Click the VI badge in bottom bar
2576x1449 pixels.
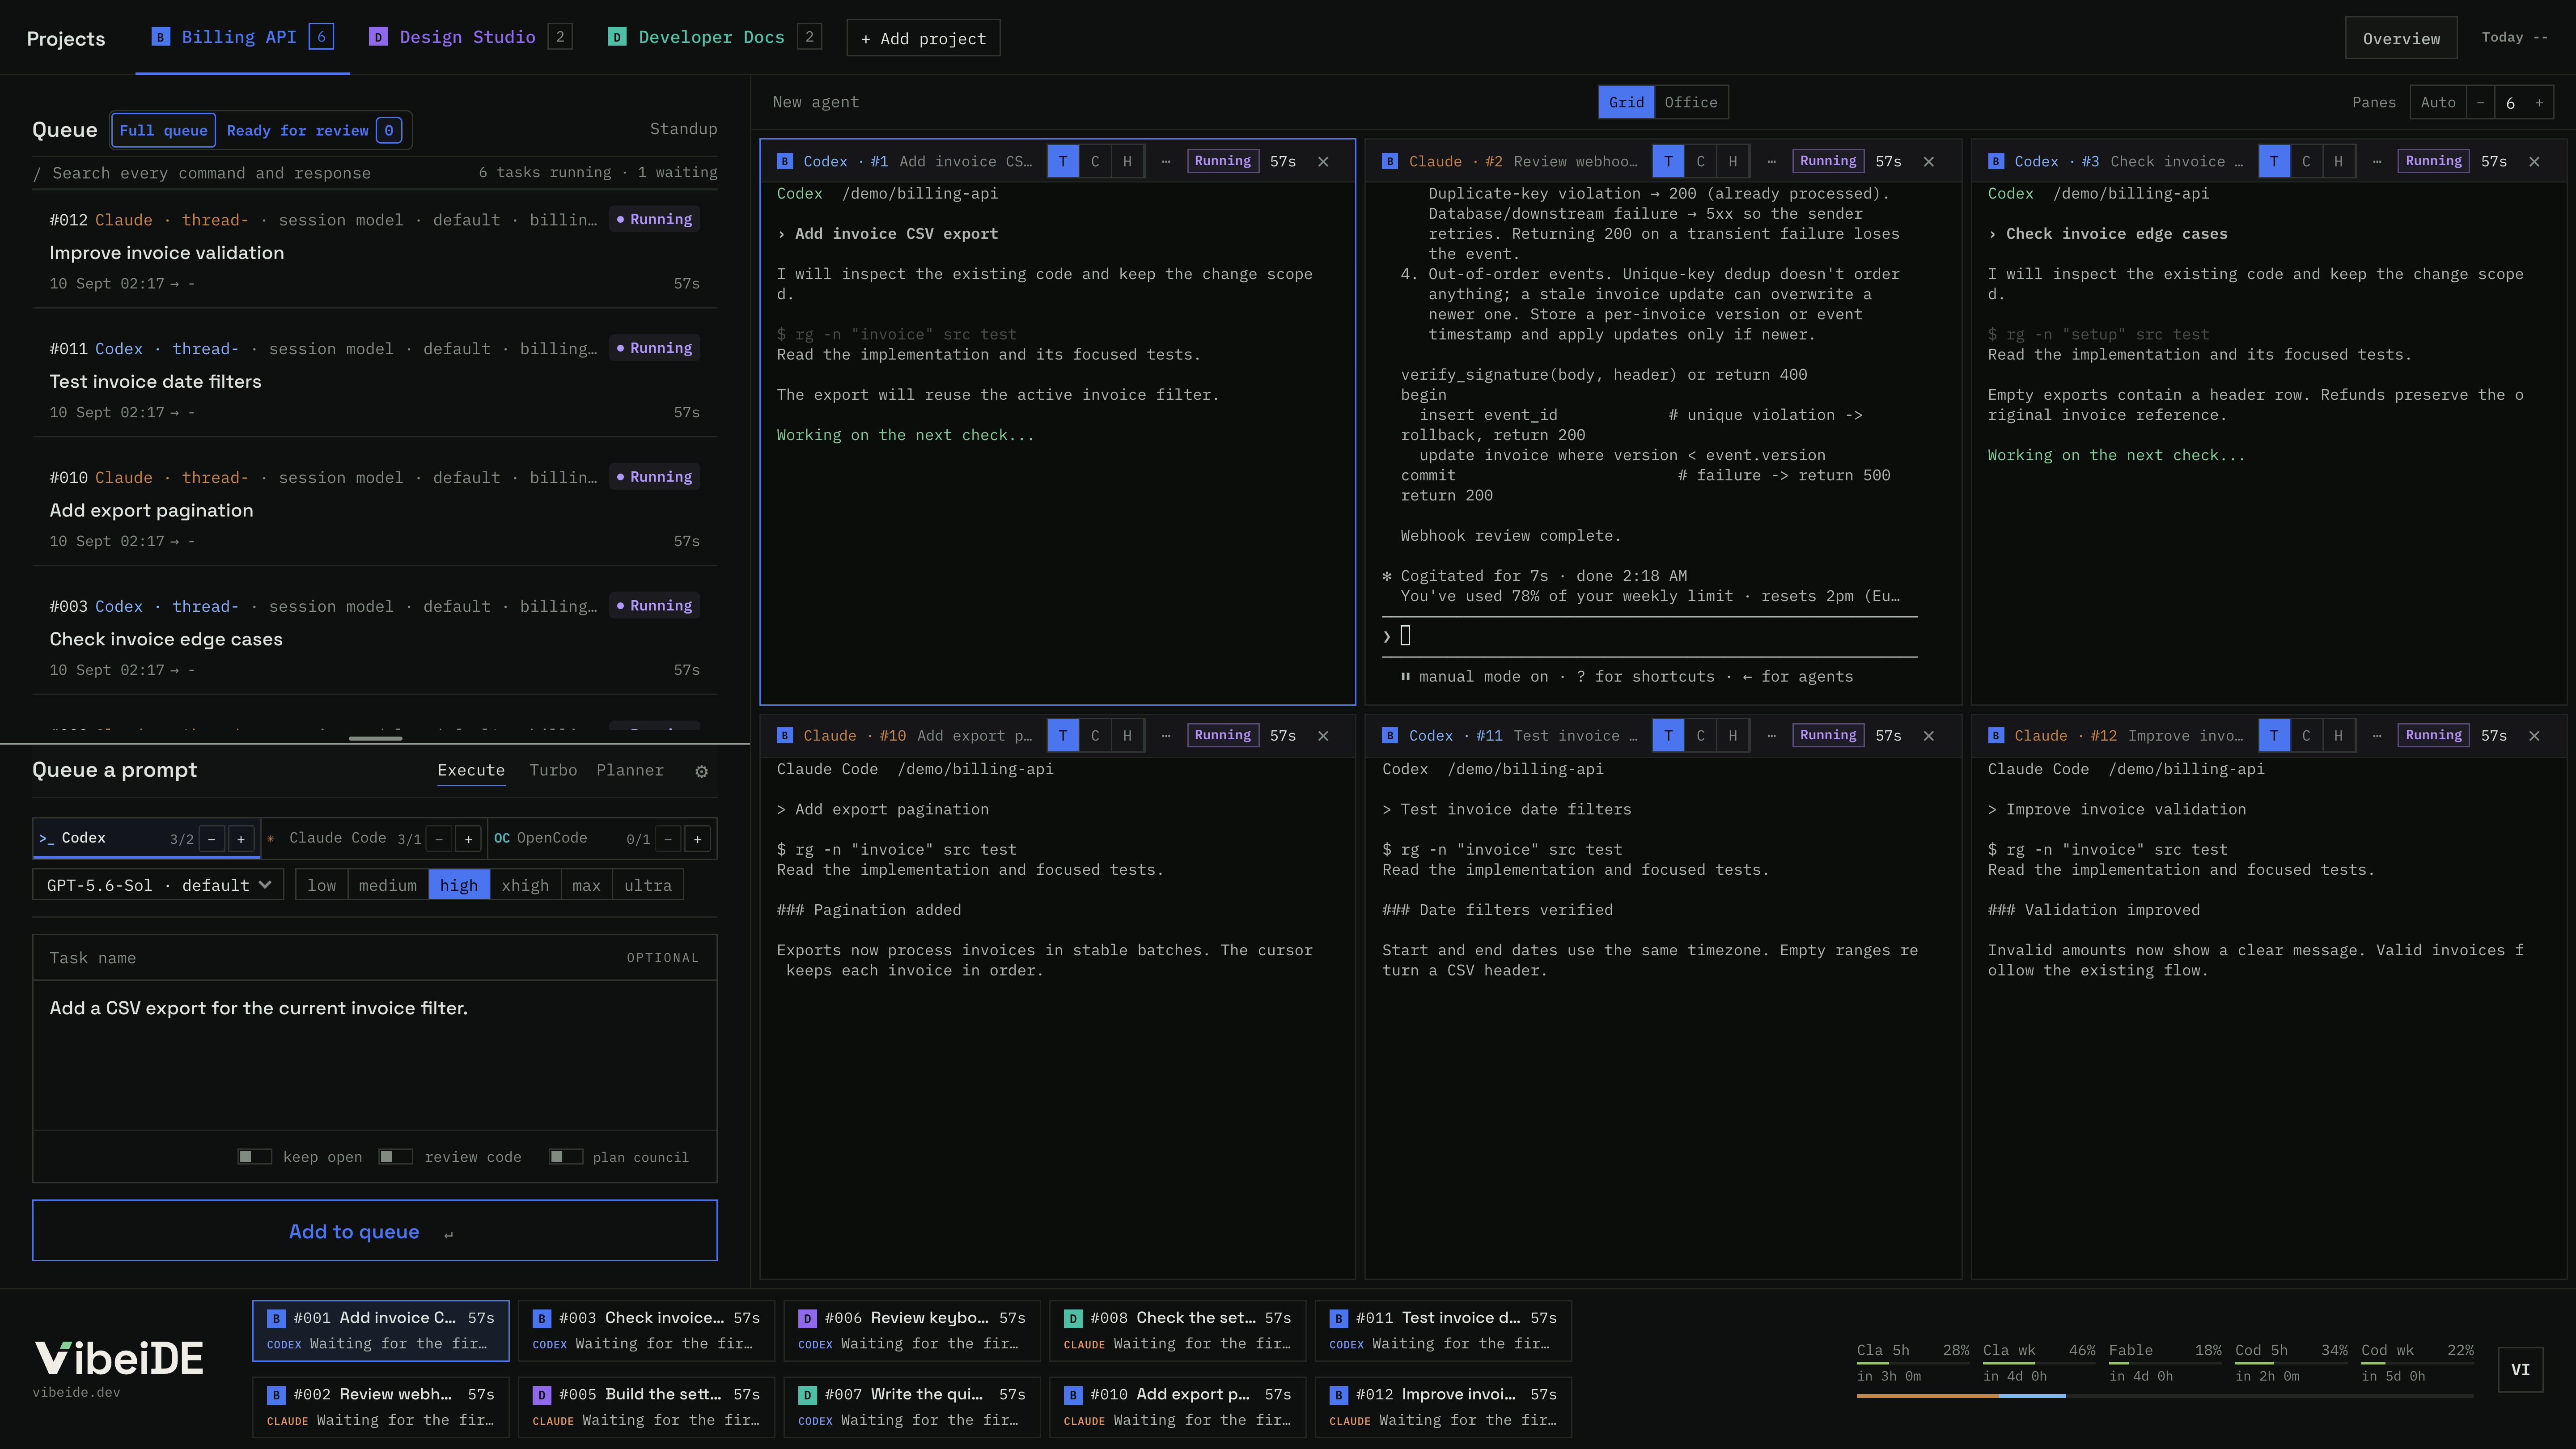click(2520, 1369)
